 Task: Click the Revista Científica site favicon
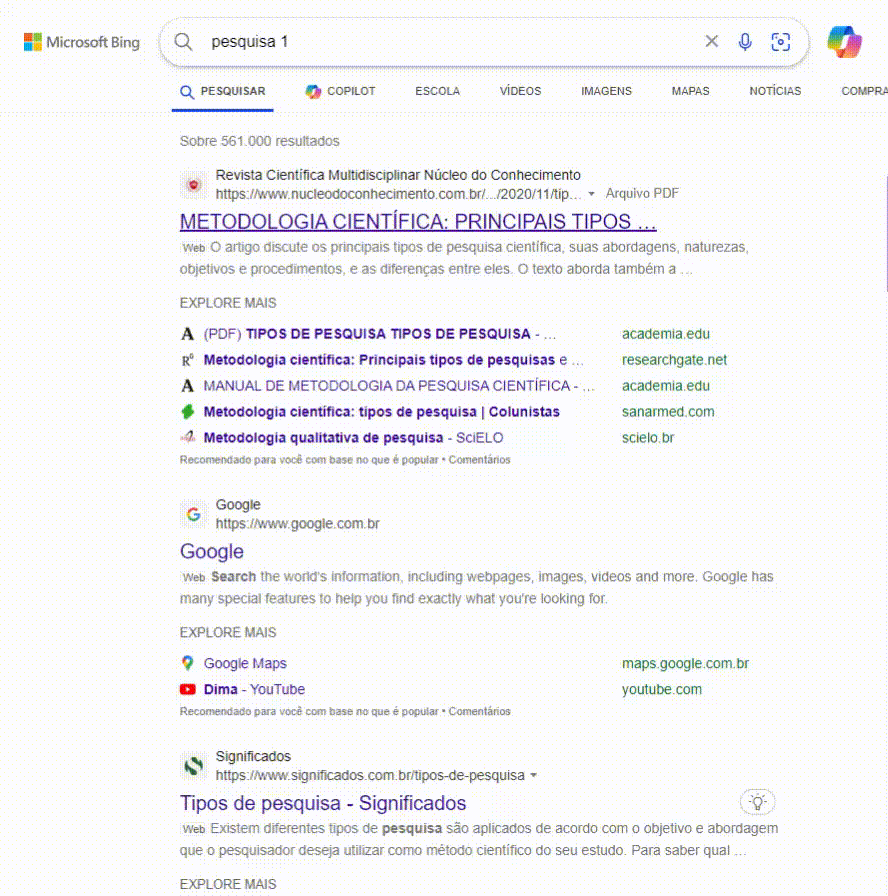(194, 185)
